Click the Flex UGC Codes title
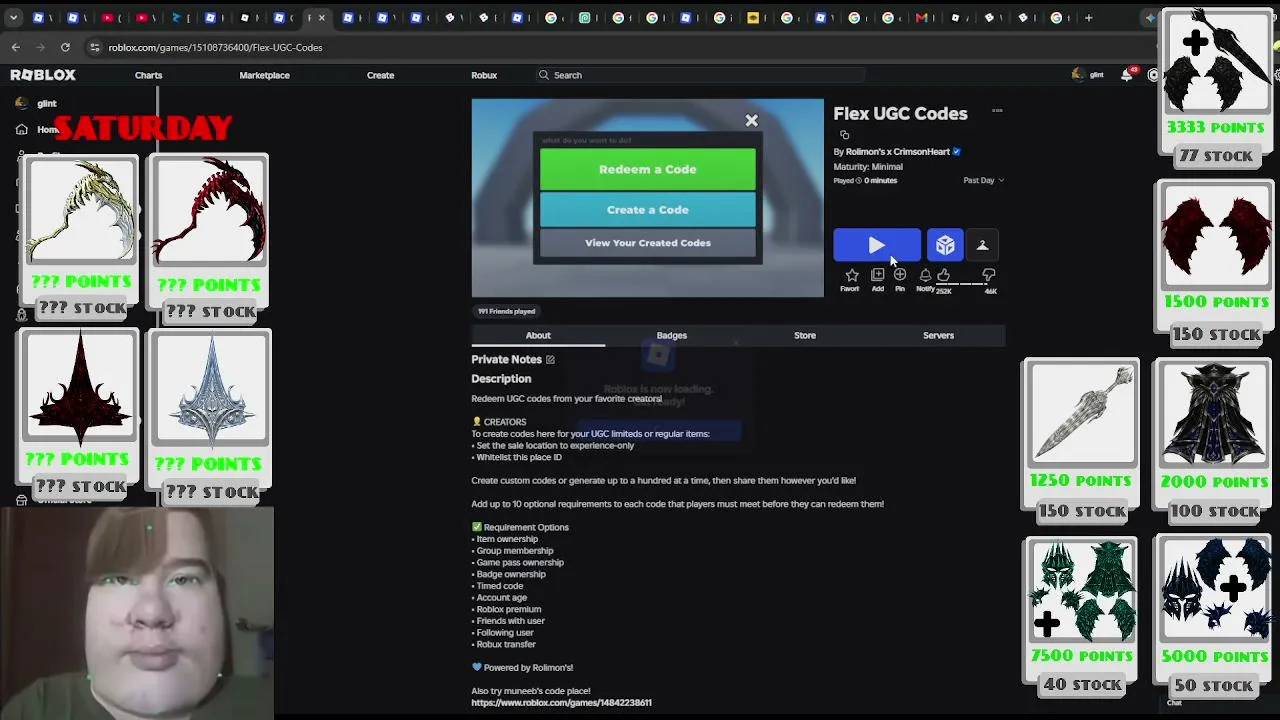This screenshot has width=1280, height=720. [x=900, y=114]
